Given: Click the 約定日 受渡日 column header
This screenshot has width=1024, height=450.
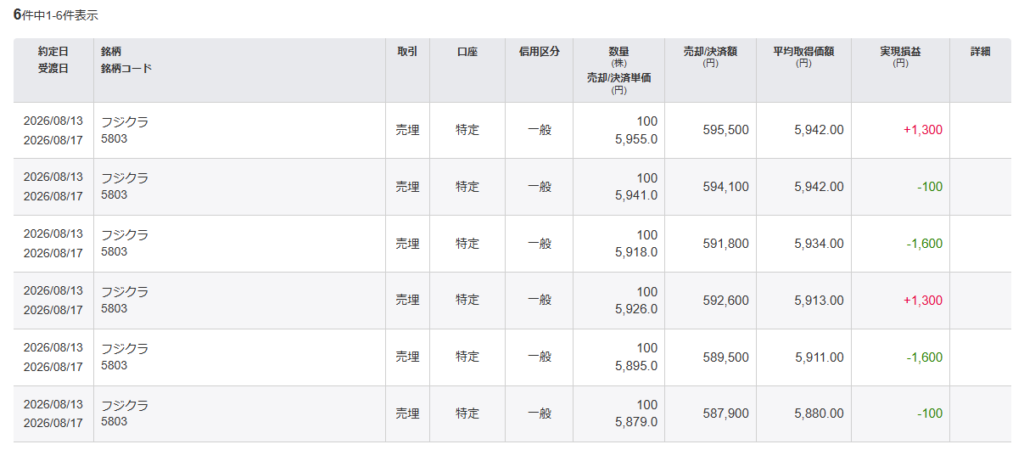Looking at the screenshot, I should 54,70.
